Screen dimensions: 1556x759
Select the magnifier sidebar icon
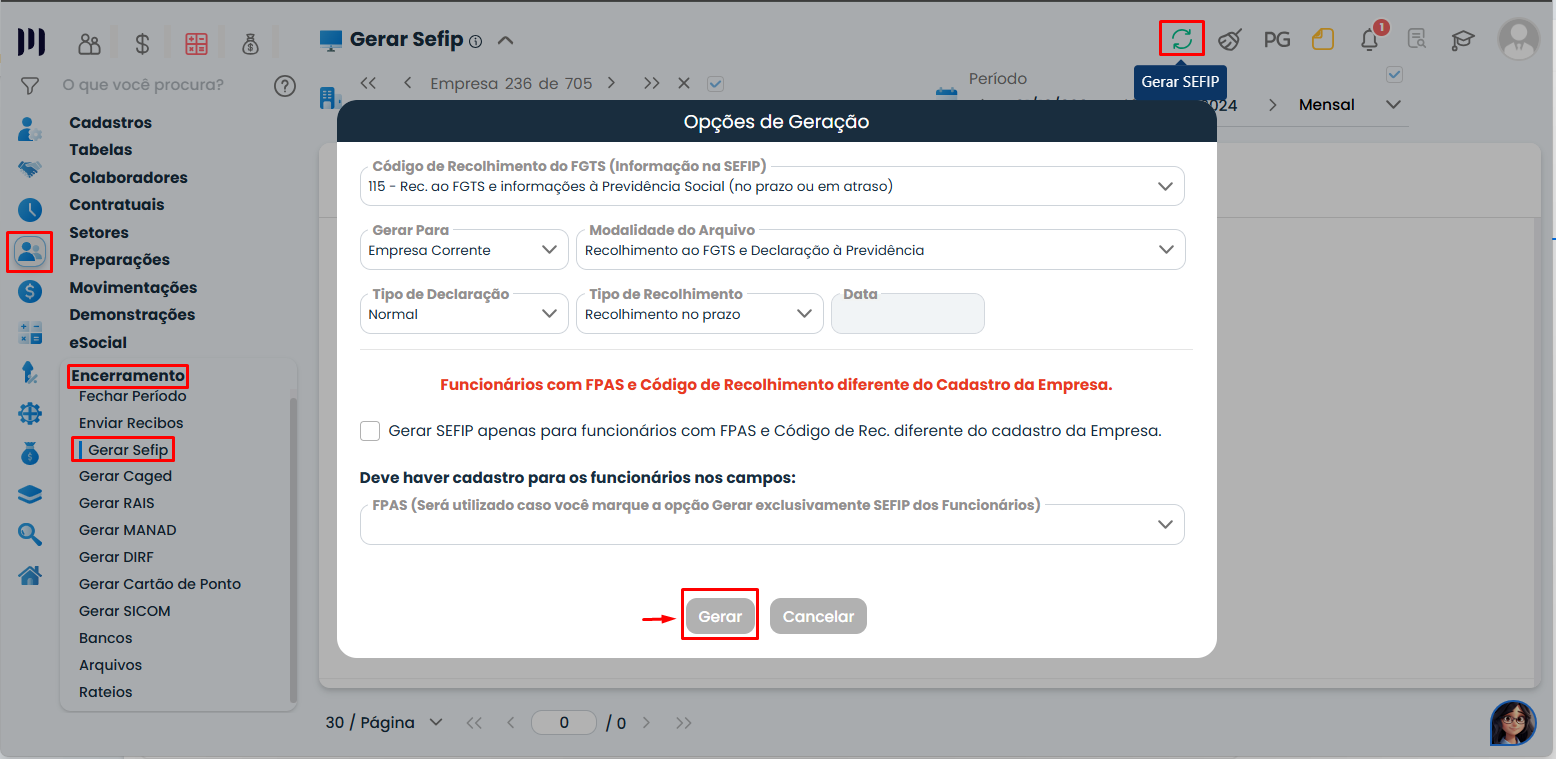tap(30, 535)
